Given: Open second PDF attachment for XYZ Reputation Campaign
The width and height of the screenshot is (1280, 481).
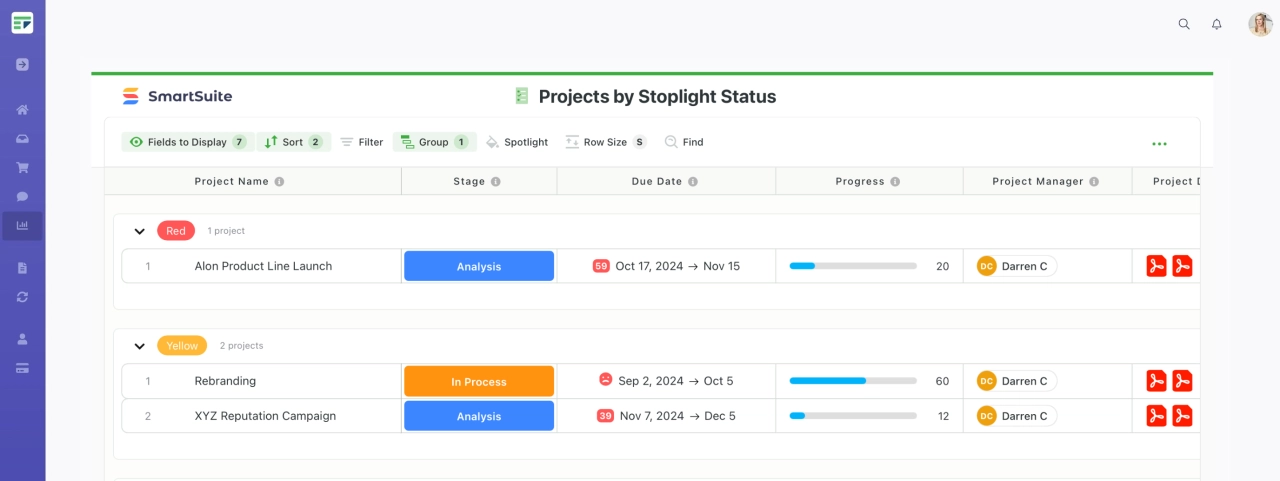Looking at the screenshot, I should pyautogui.click(x=1182, y=416).
